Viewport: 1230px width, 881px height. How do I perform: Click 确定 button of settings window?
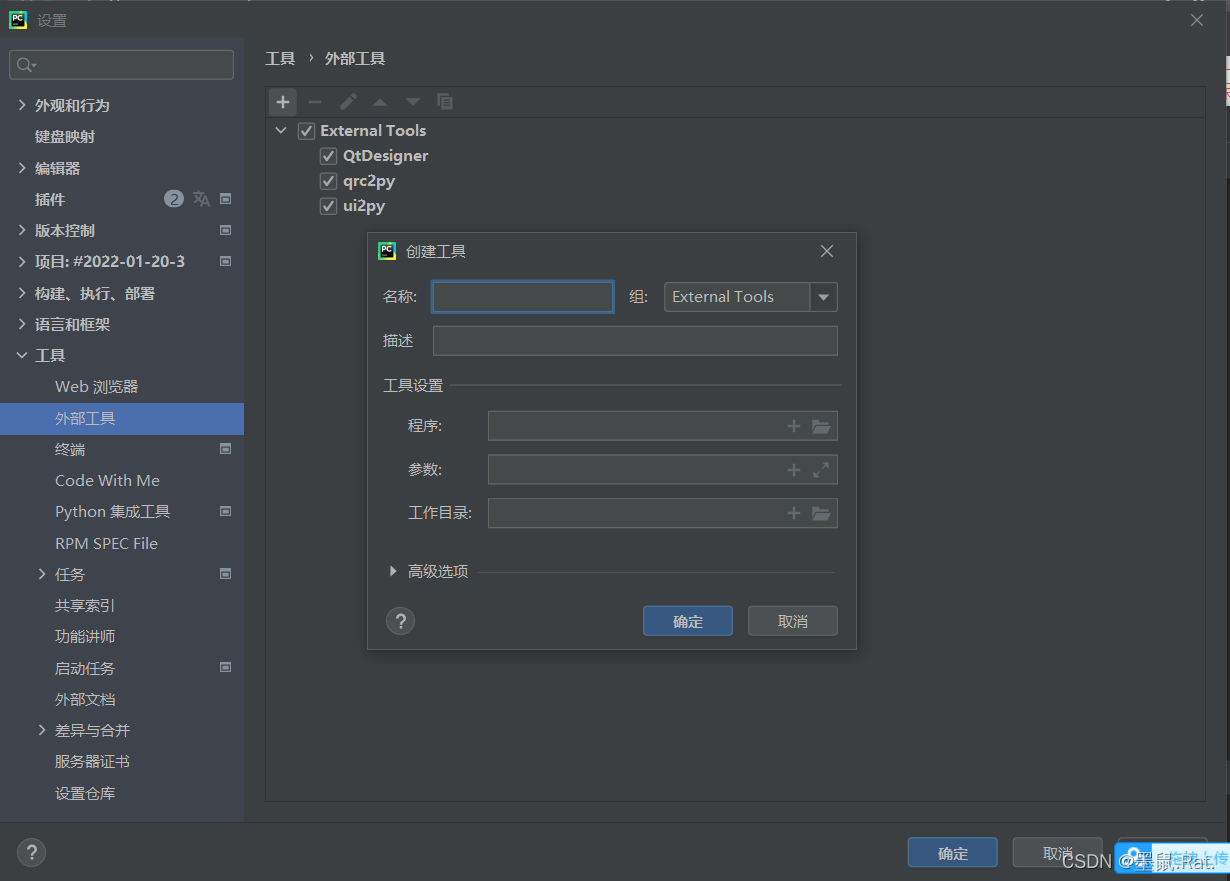click(x=953, y=853)
